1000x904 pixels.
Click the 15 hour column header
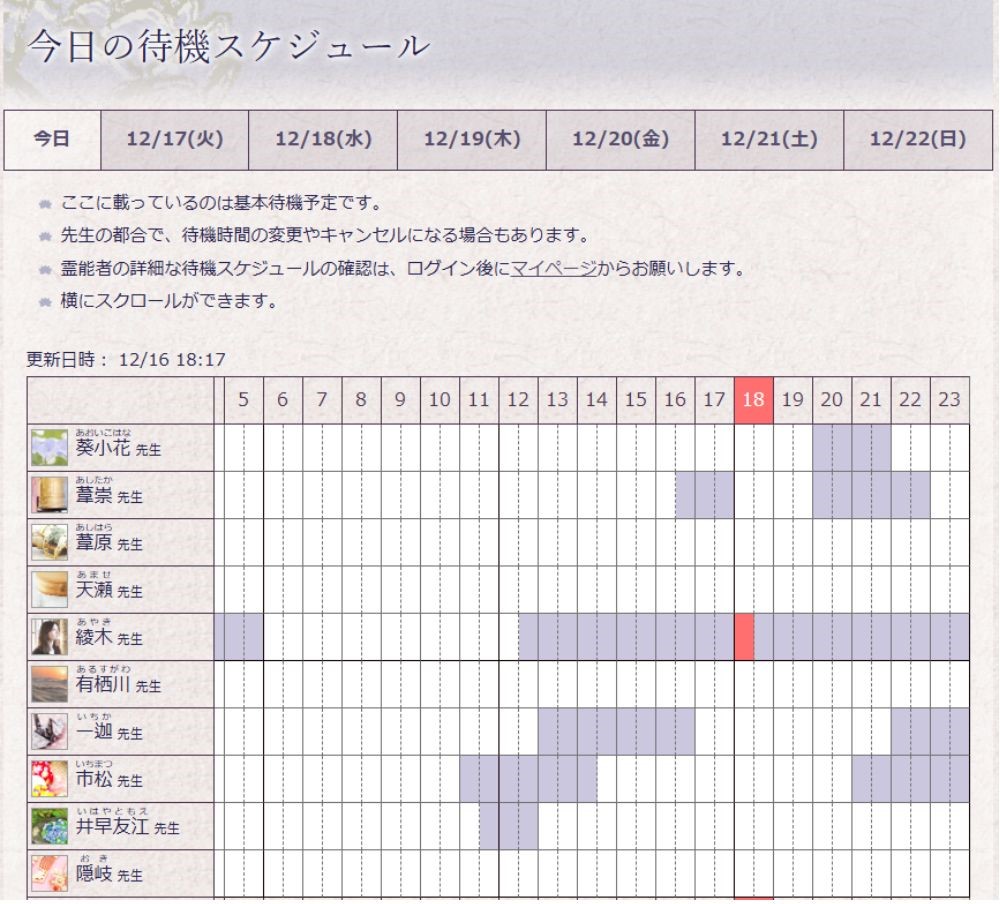[x=636, y=400]
